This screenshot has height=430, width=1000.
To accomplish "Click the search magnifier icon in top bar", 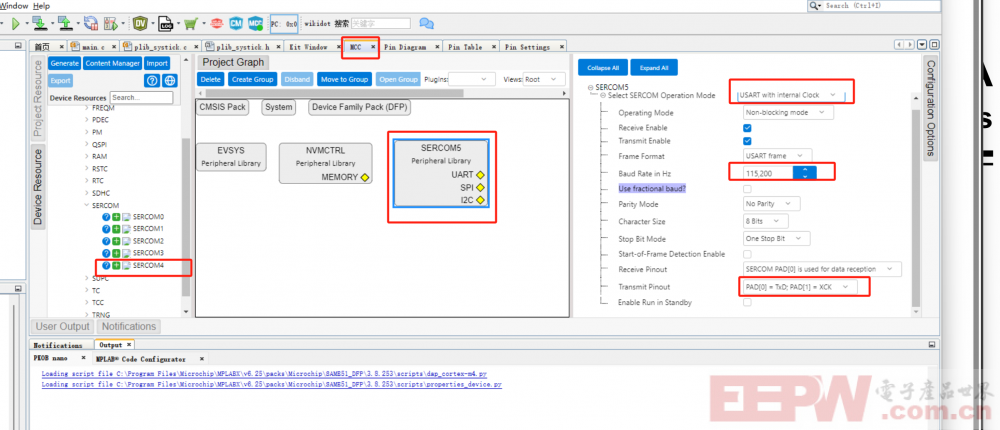I will pyautogui.click(x=815, y=5).
